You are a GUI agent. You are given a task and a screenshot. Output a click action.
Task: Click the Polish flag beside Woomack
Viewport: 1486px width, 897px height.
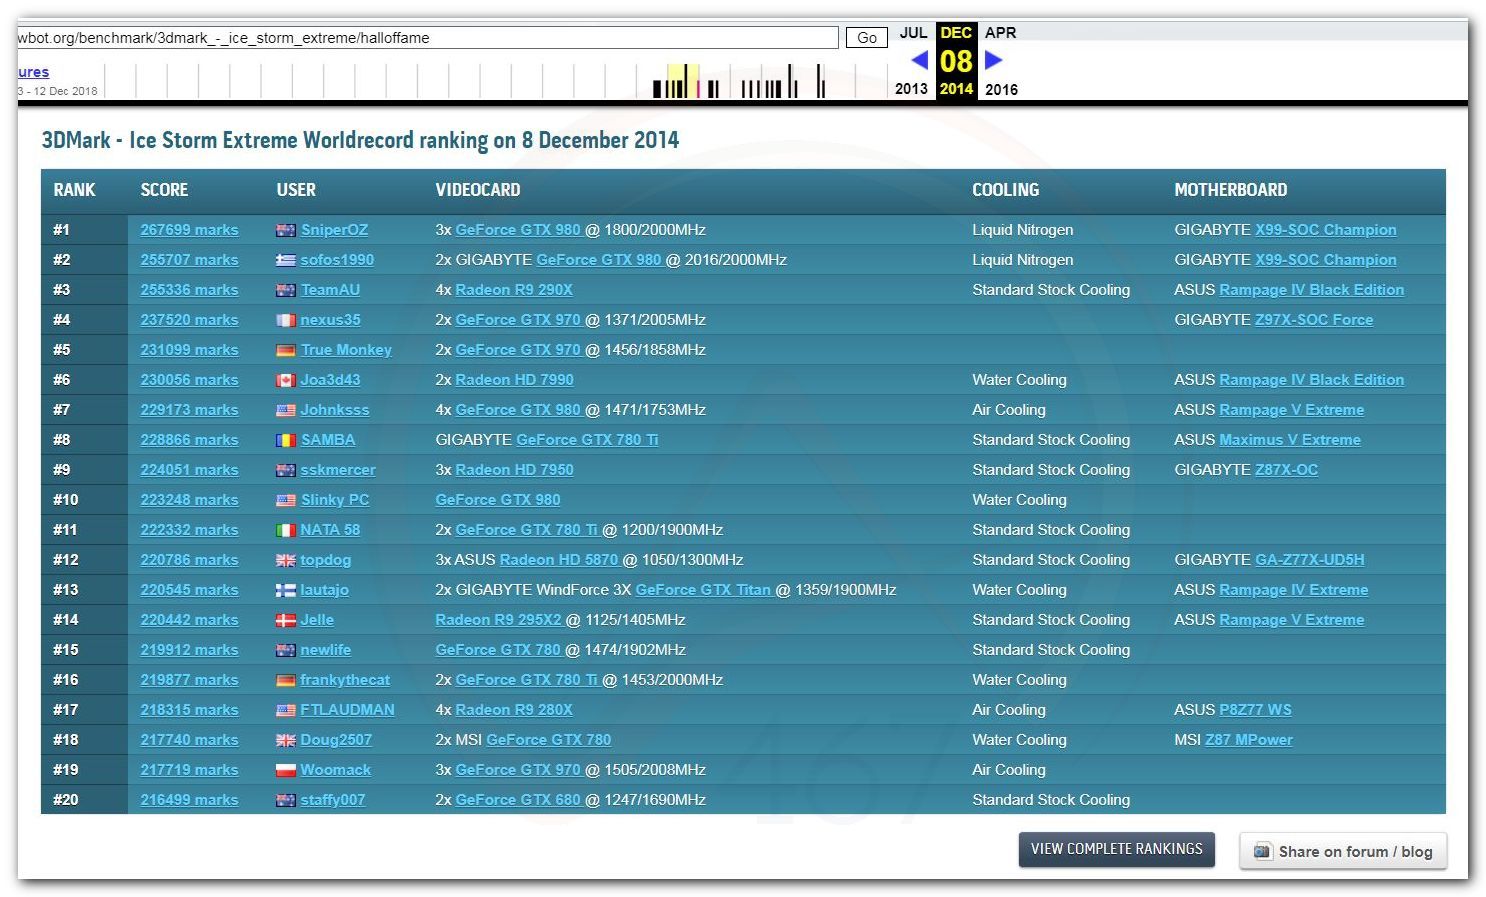[286, 770]
